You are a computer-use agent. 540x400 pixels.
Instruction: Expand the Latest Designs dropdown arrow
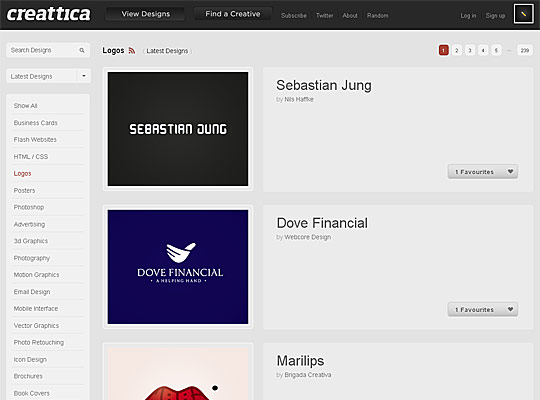pos(84,76)
